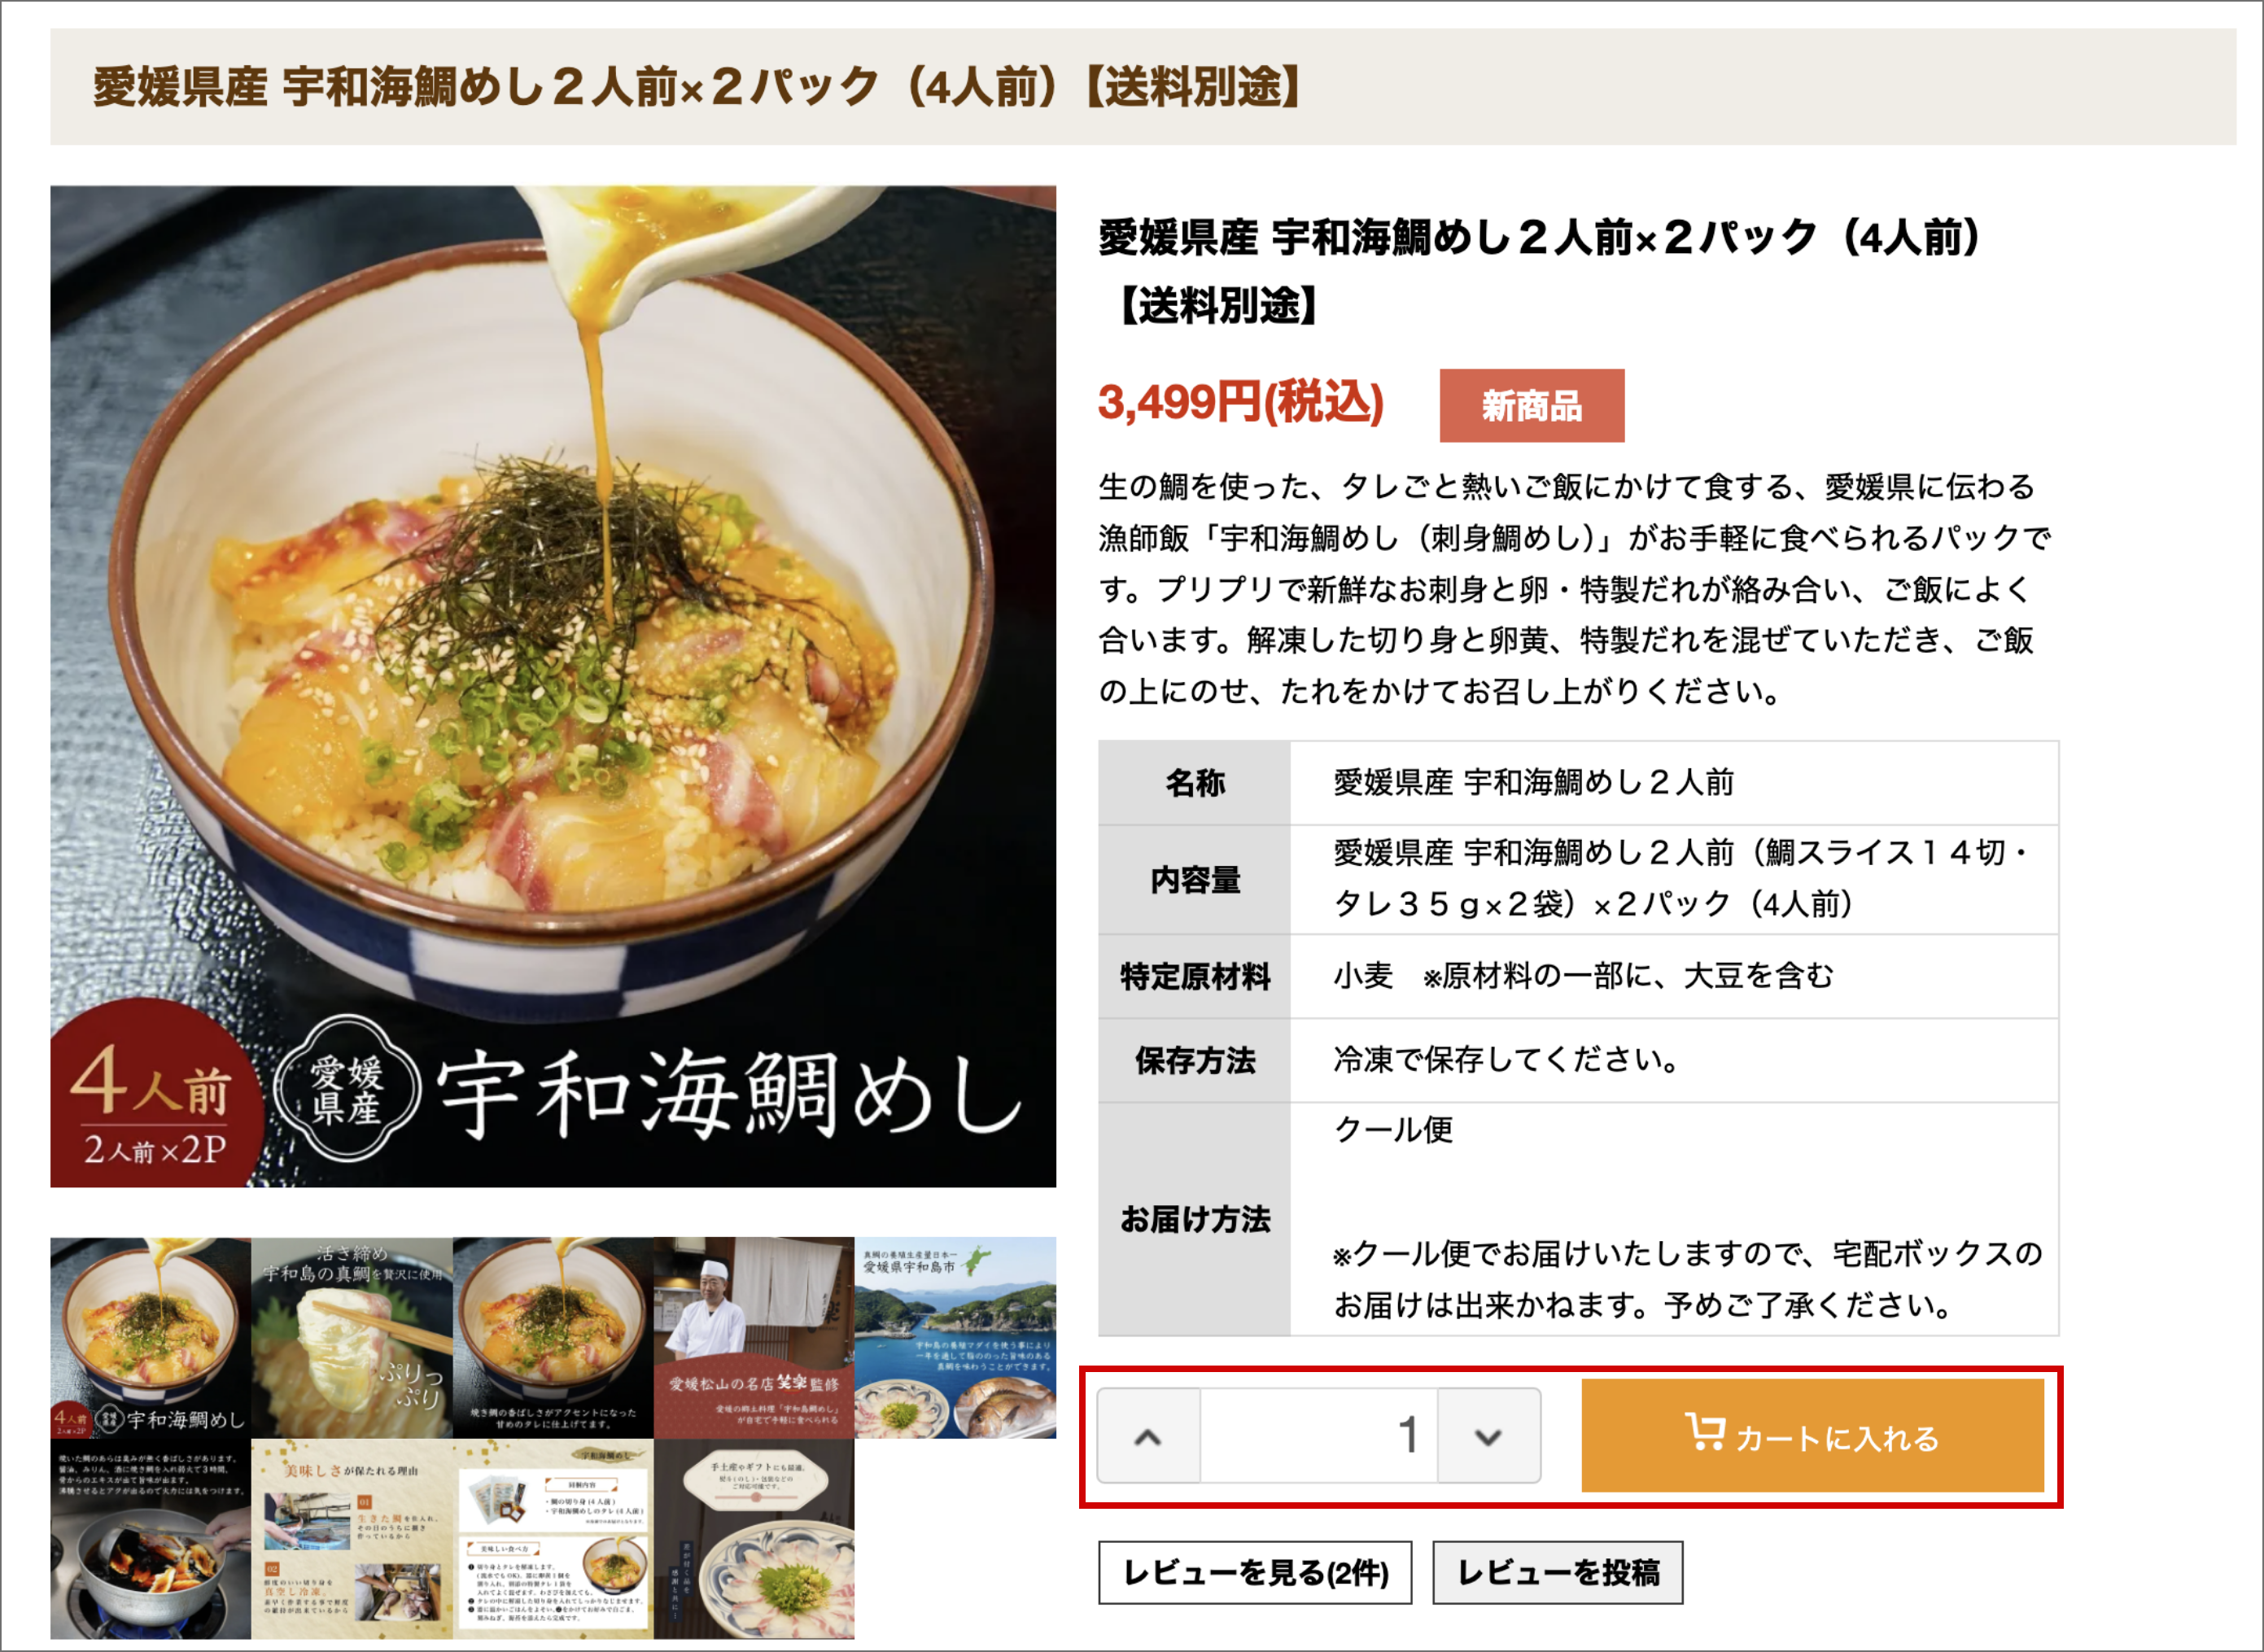The height and width of the screenshot is (1652, 2264).
Task: Select the chef in white uniform thumbnail
Action: click(x=754, y=1338)
